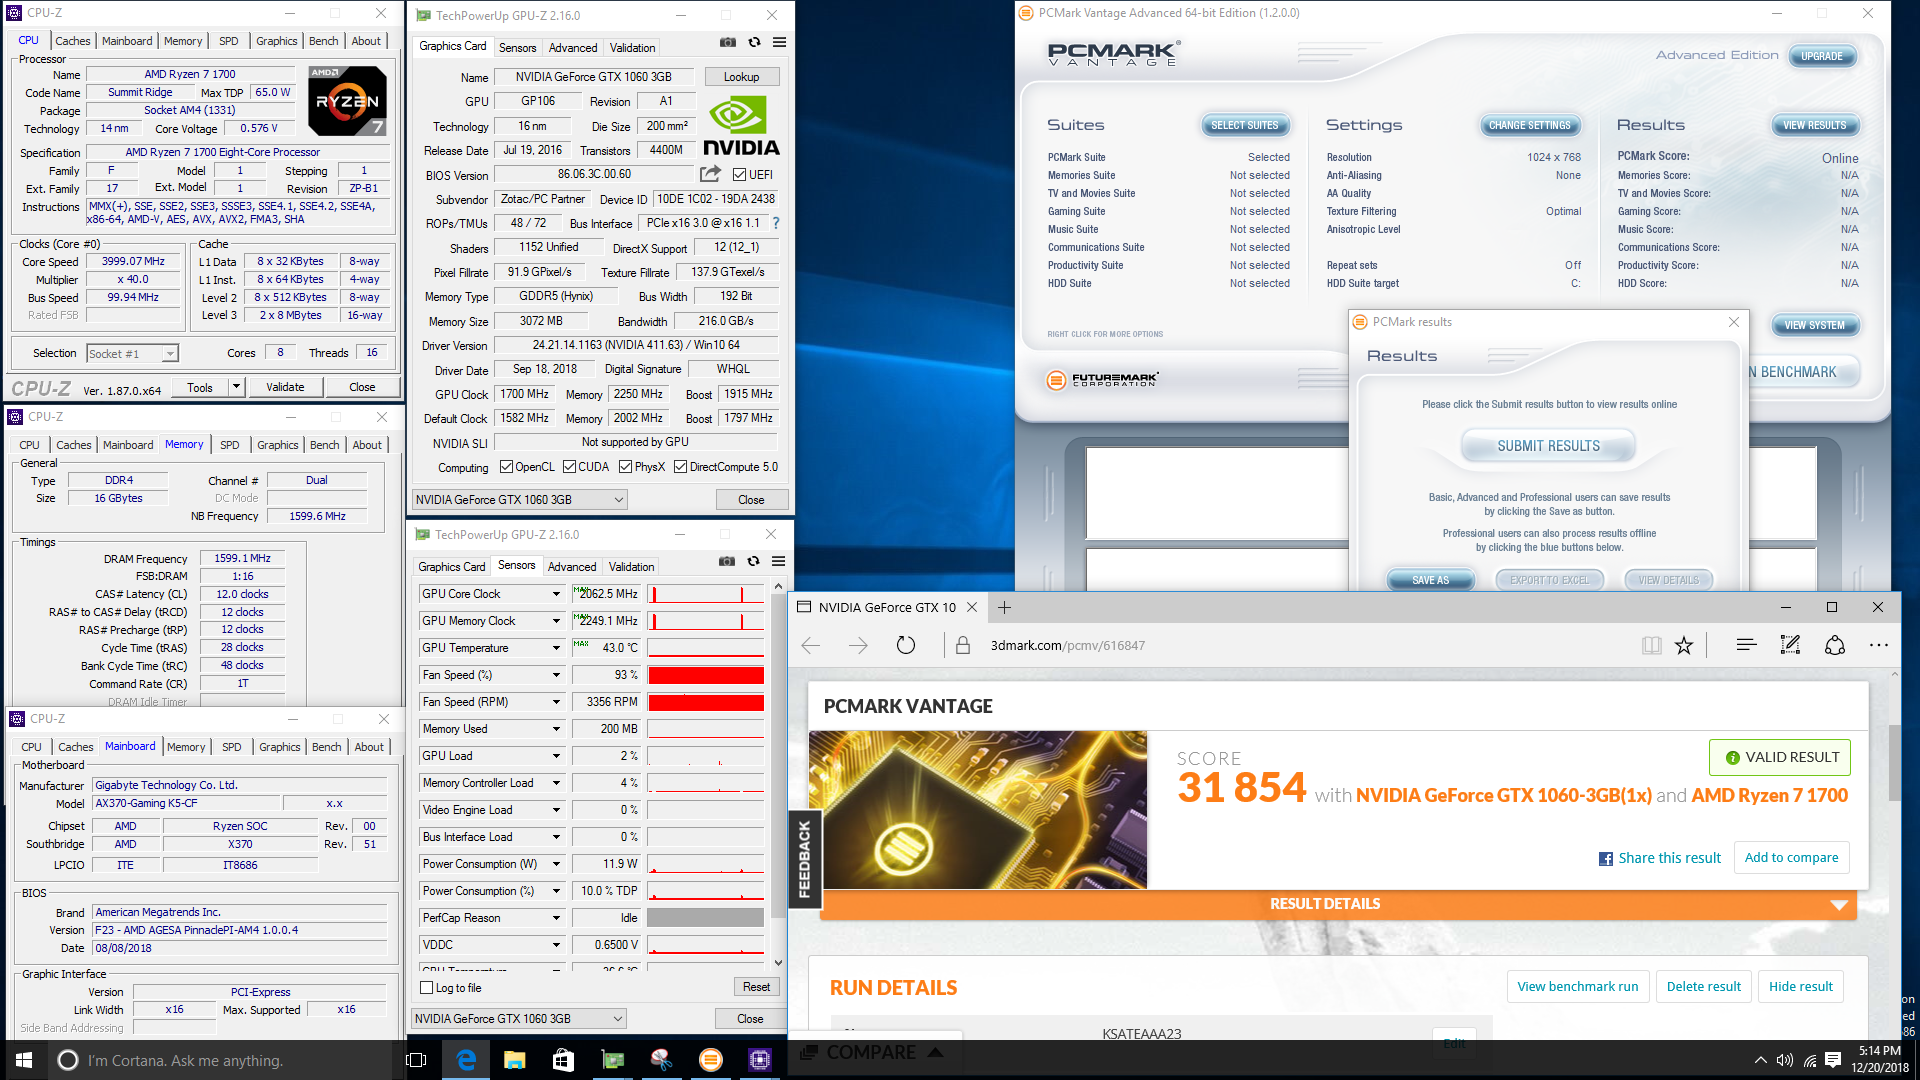This screenshot has width=1920, height=1080.
Task: Toggle the PhysX checkbox
Action: point(626,467)
